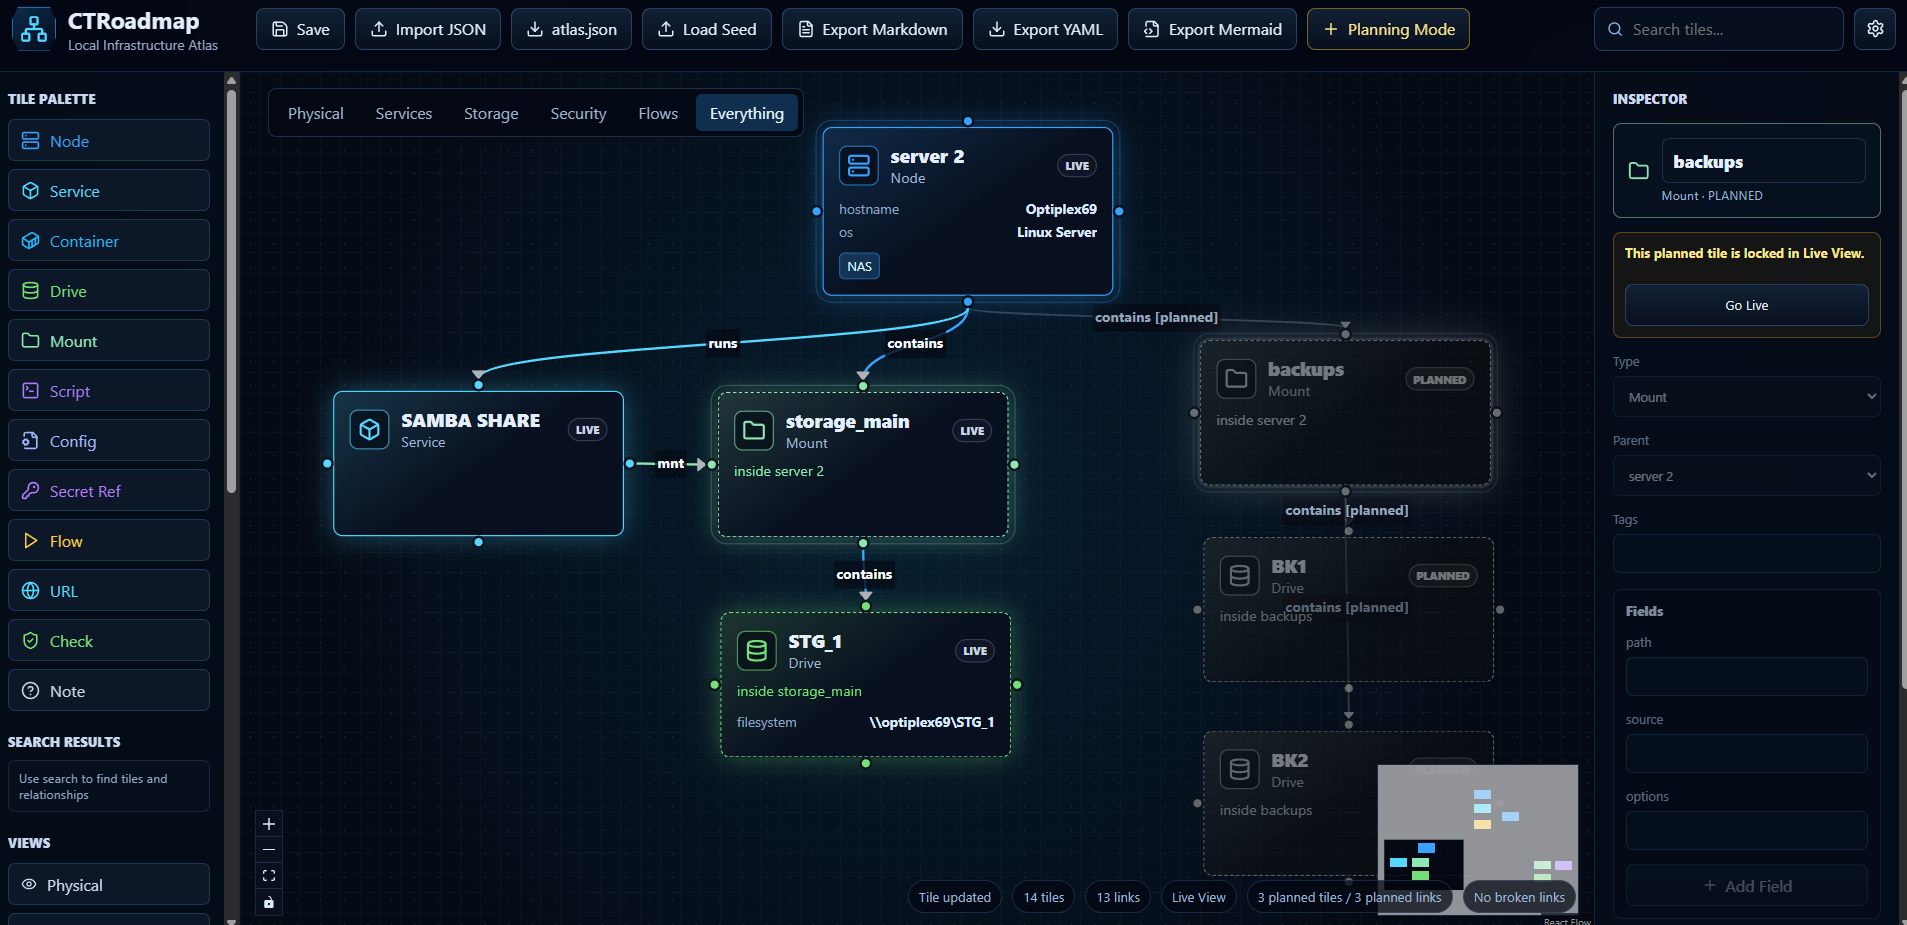Toggle Planning Mode on
The height and width of the screenshot is (925, 1907).
click(x=1388, y=29)
